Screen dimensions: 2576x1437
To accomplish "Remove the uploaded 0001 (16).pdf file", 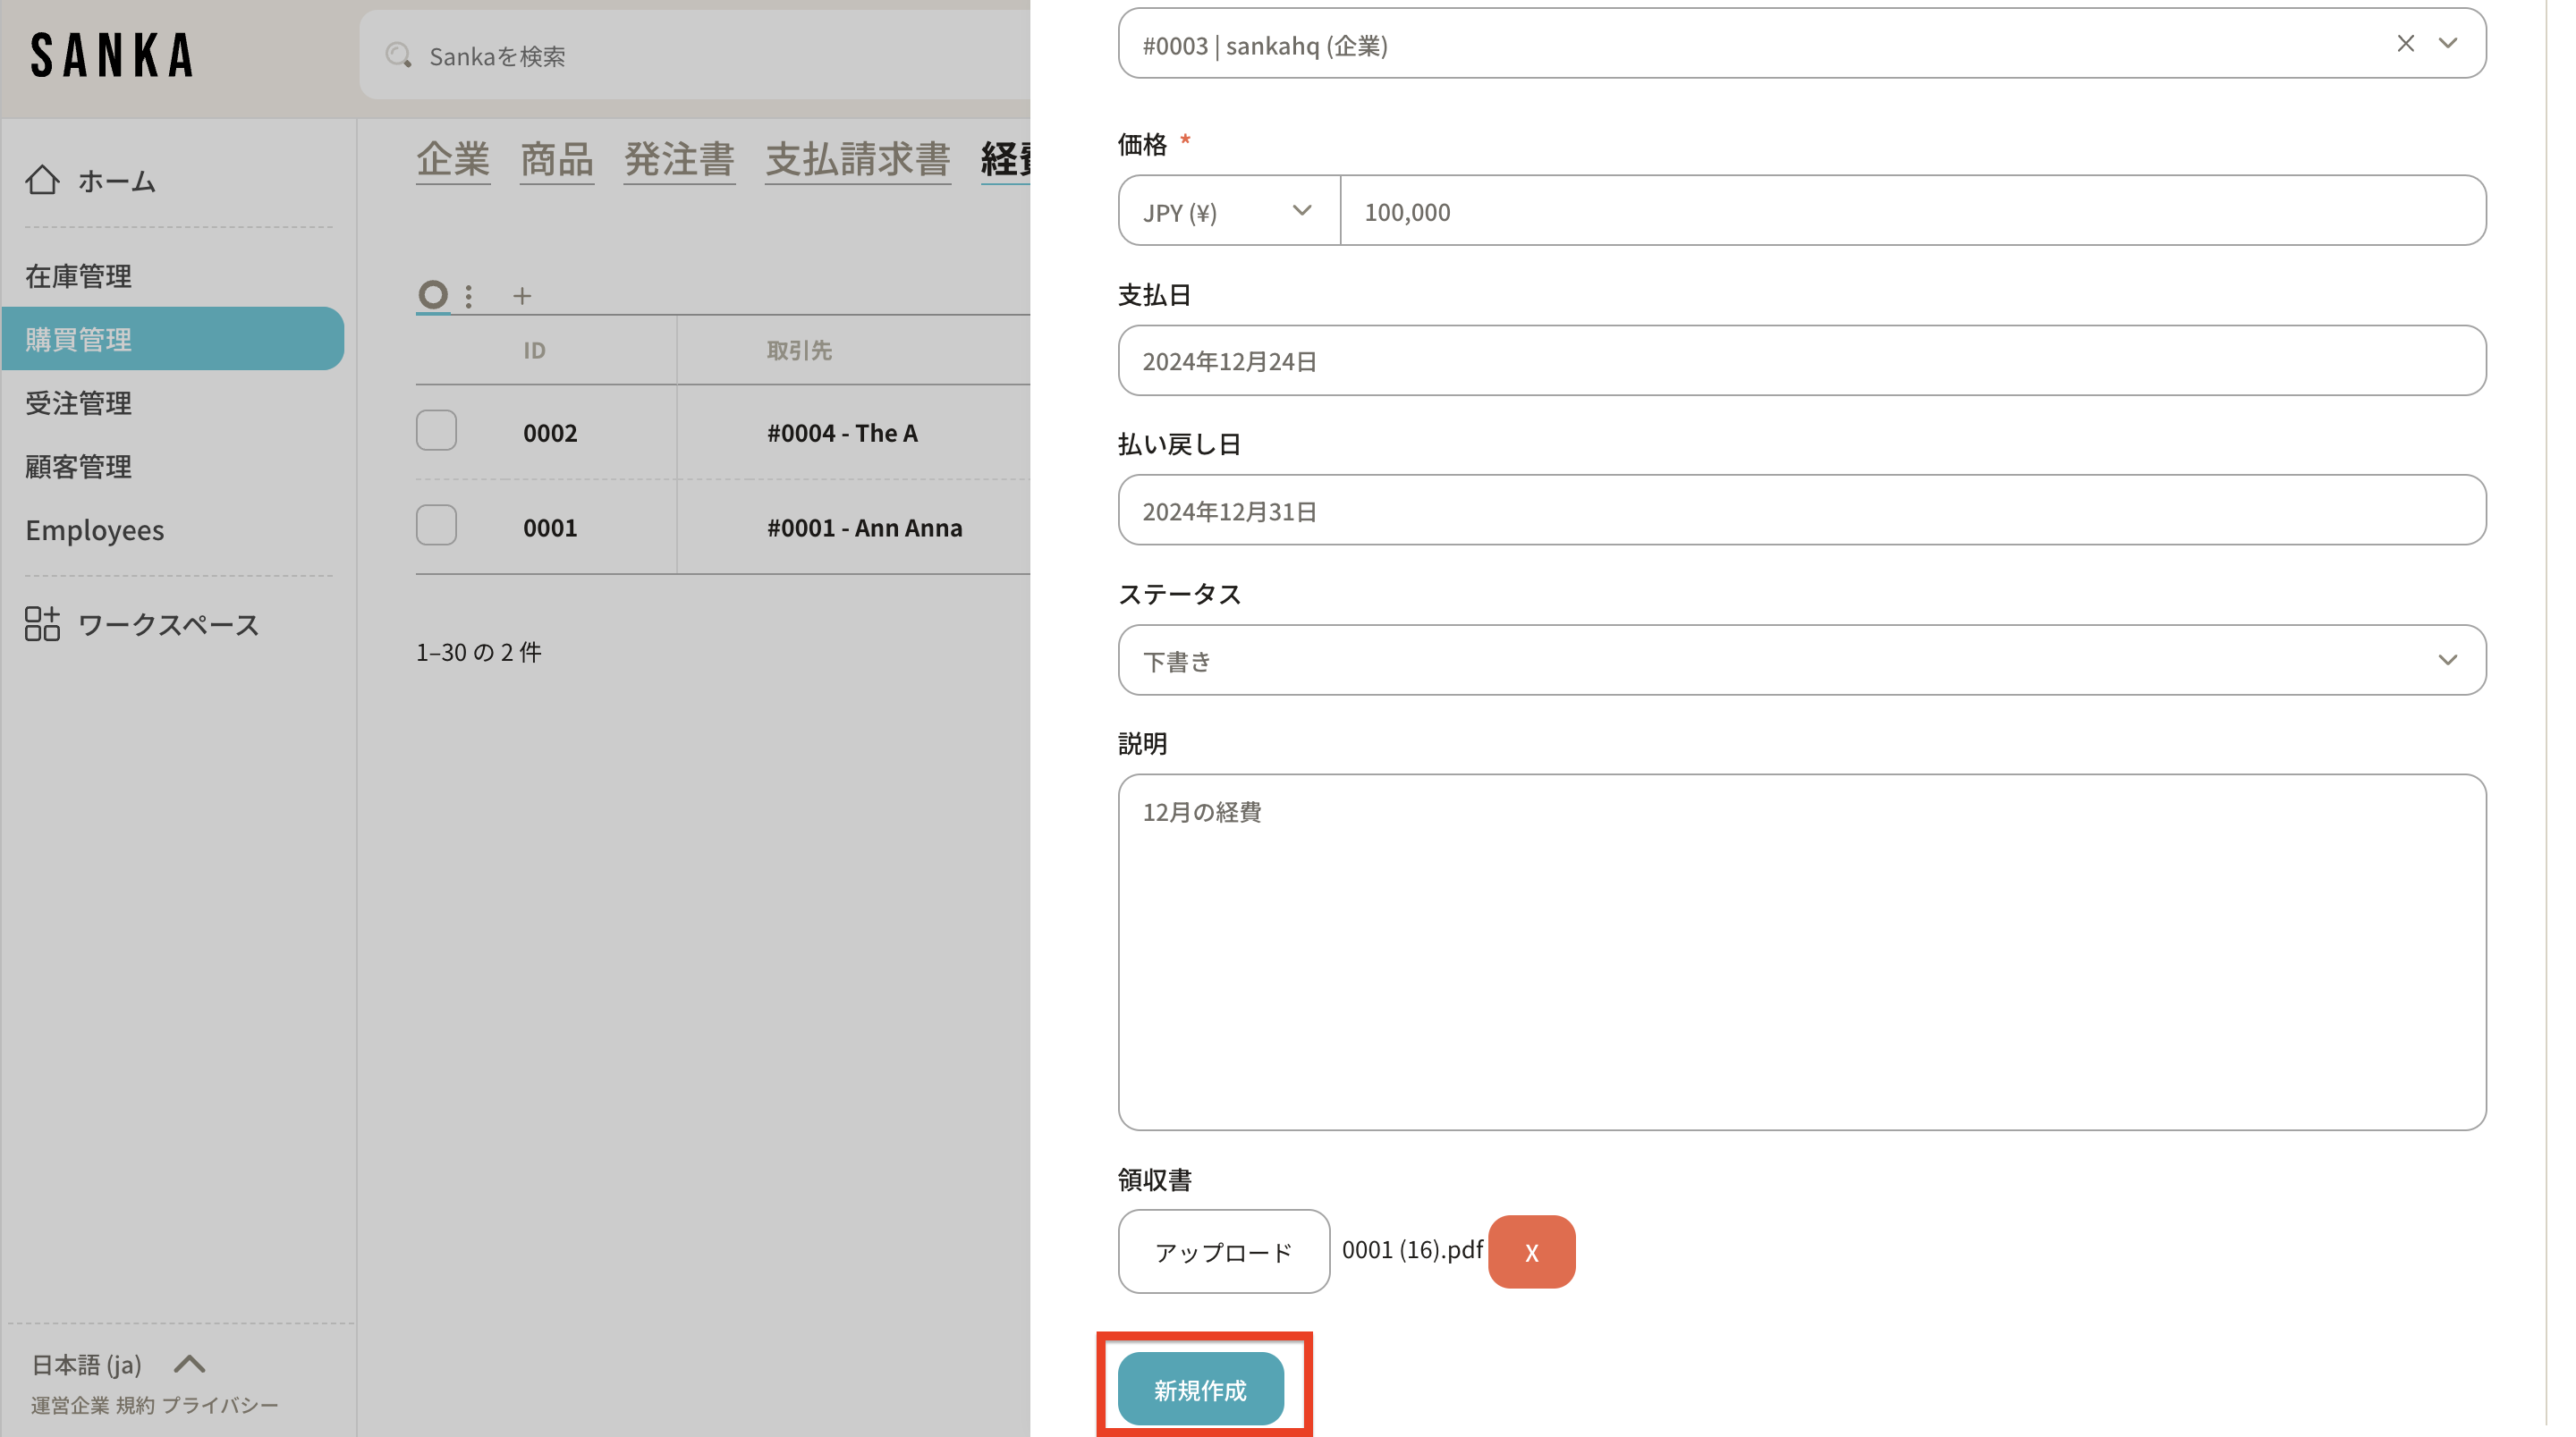I will (1531, 1251).
